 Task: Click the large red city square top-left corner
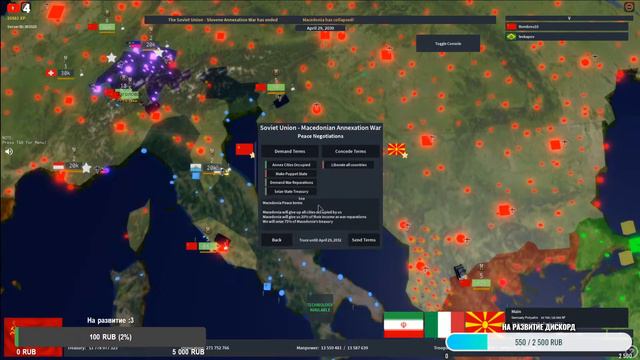tap(56, 12)
